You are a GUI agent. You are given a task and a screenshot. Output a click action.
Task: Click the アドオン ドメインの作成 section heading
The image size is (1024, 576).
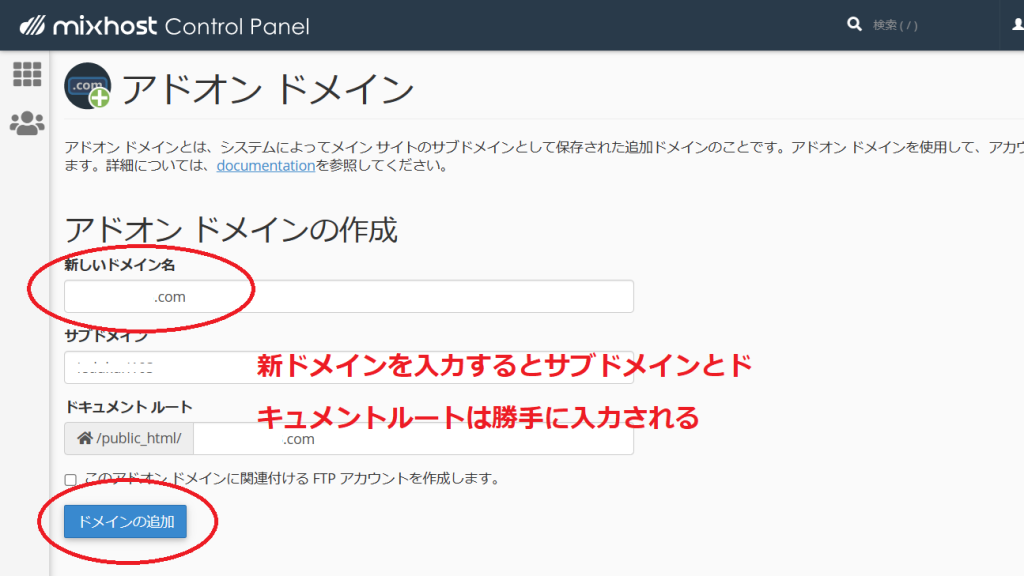231,230
